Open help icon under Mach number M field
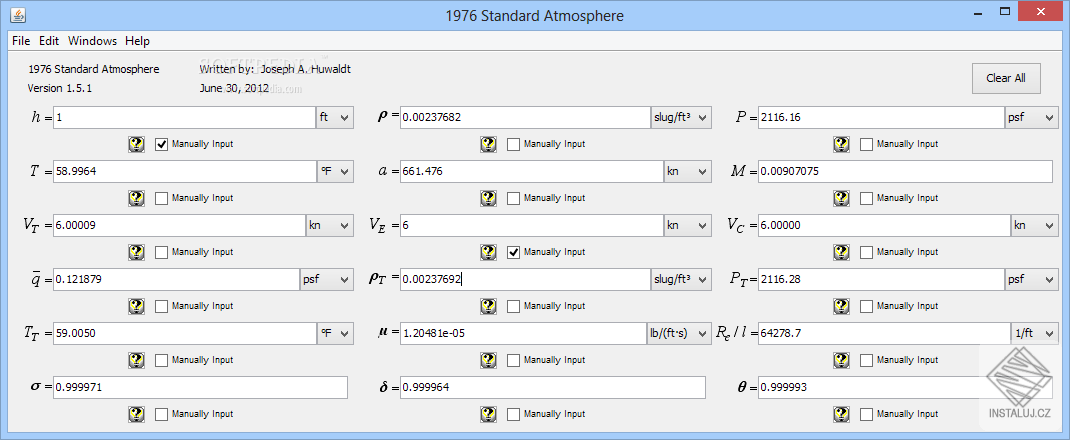 click(841, 198)
